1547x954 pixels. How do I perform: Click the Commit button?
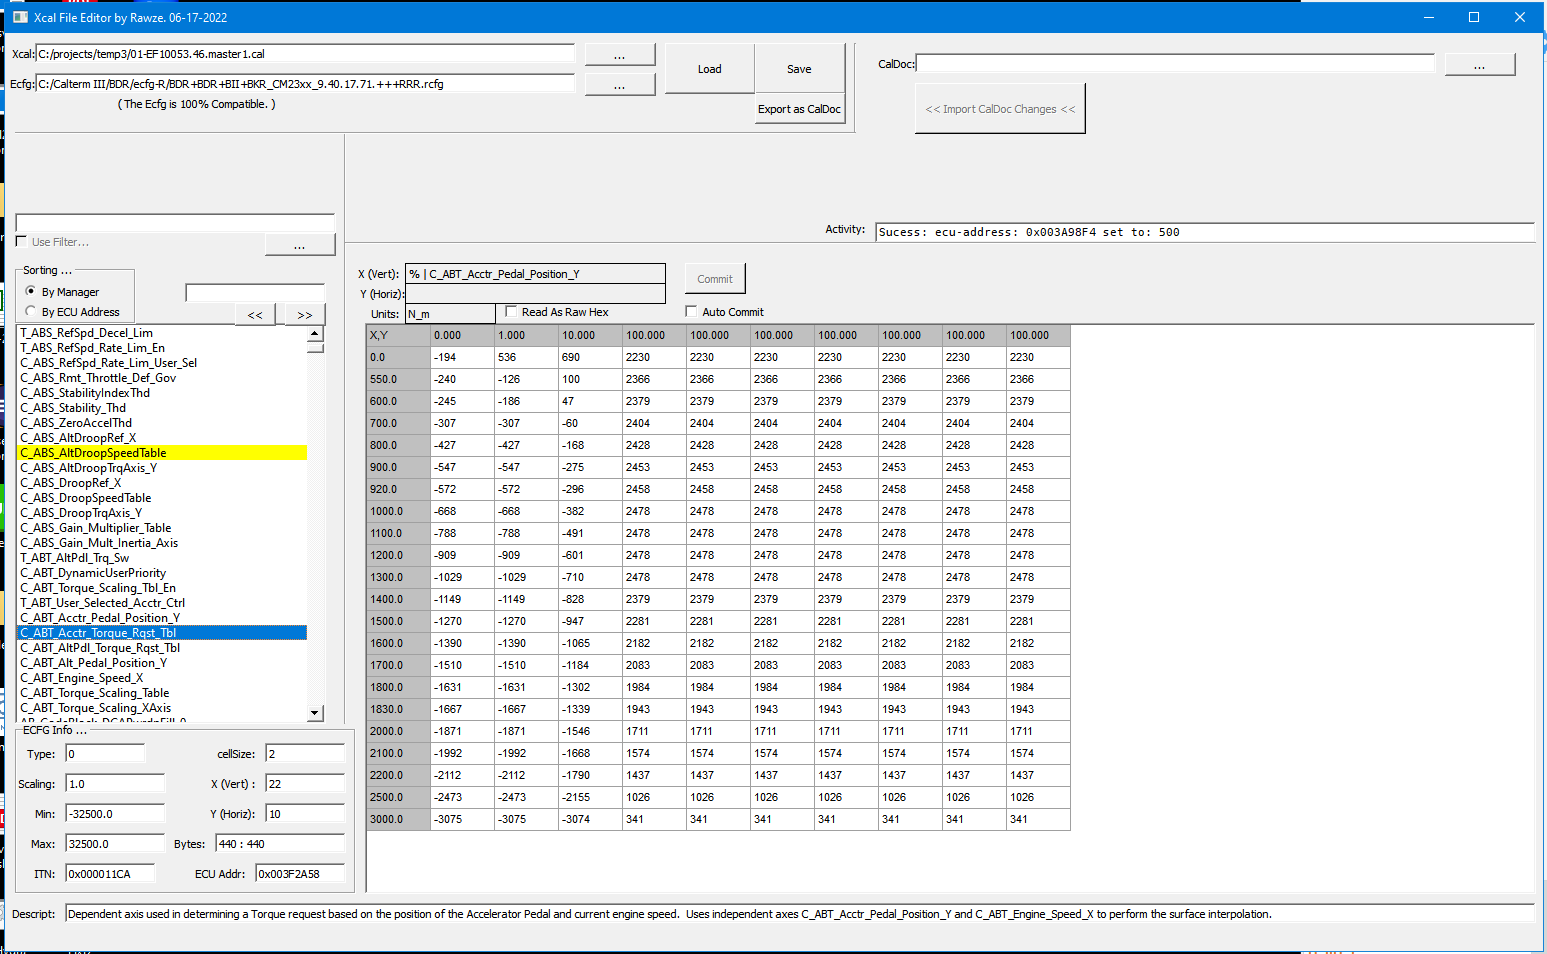[715, 279]
